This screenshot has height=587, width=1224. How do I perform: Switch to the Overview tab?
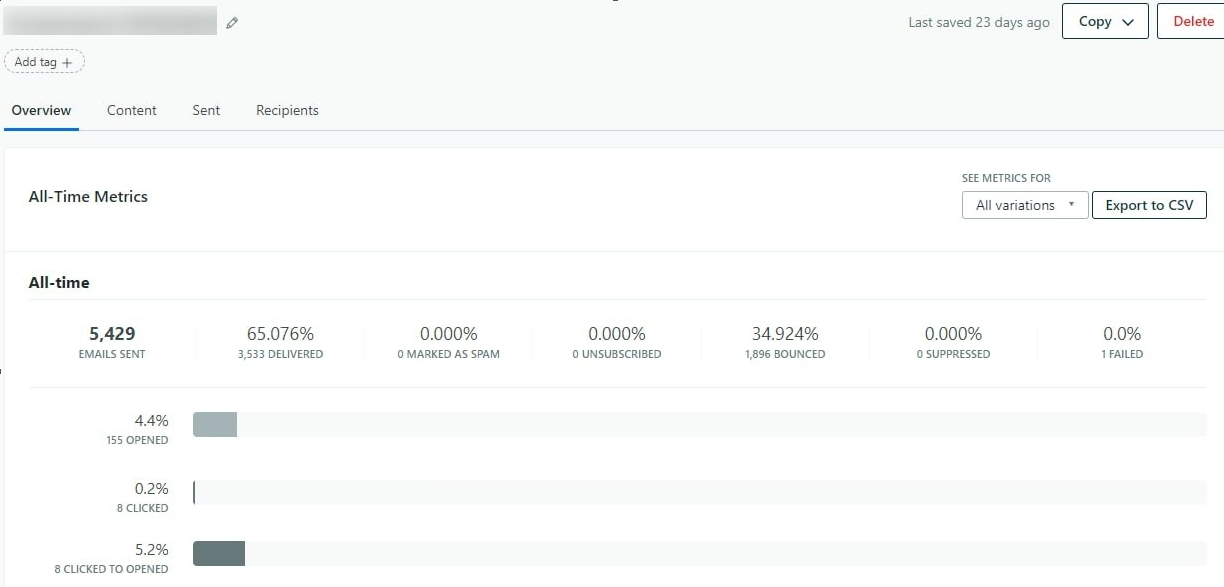41,111
